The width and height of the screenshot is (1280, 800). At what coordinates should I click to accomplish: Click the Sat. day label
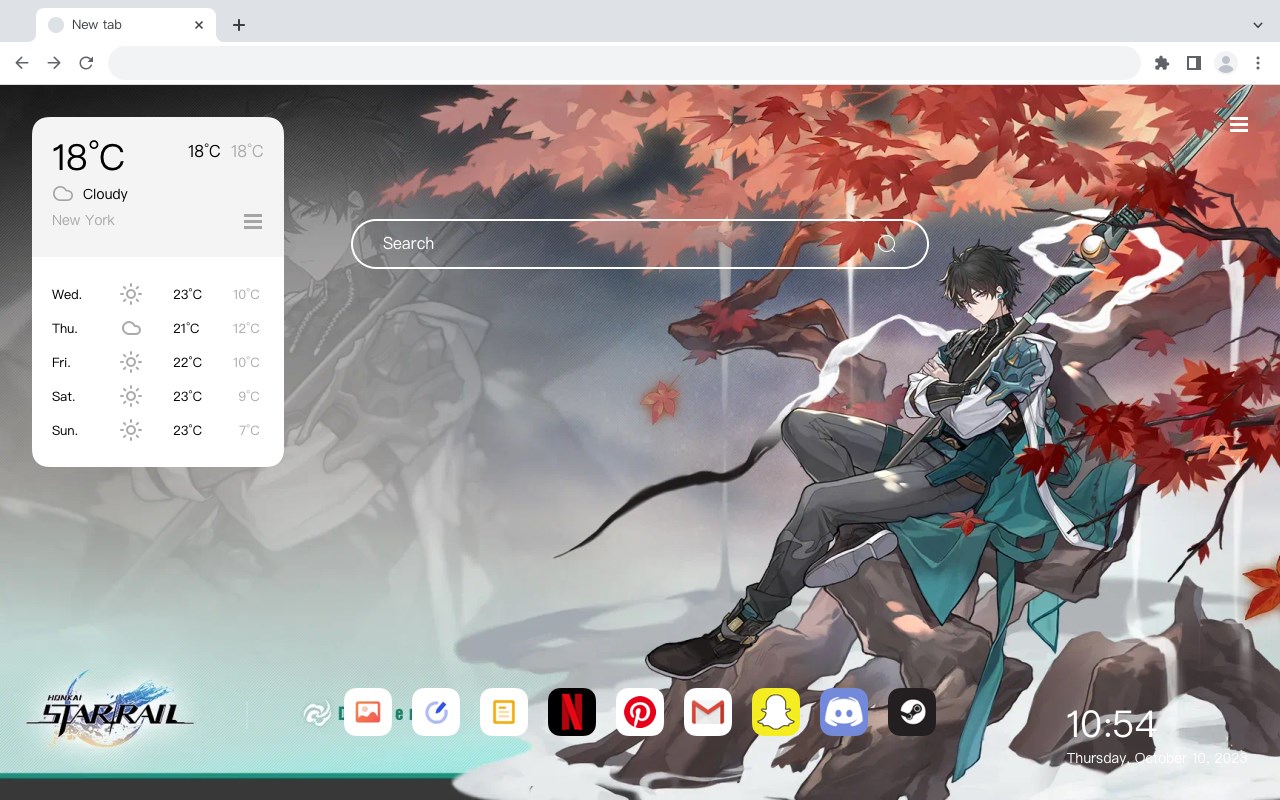pos(64,397)
